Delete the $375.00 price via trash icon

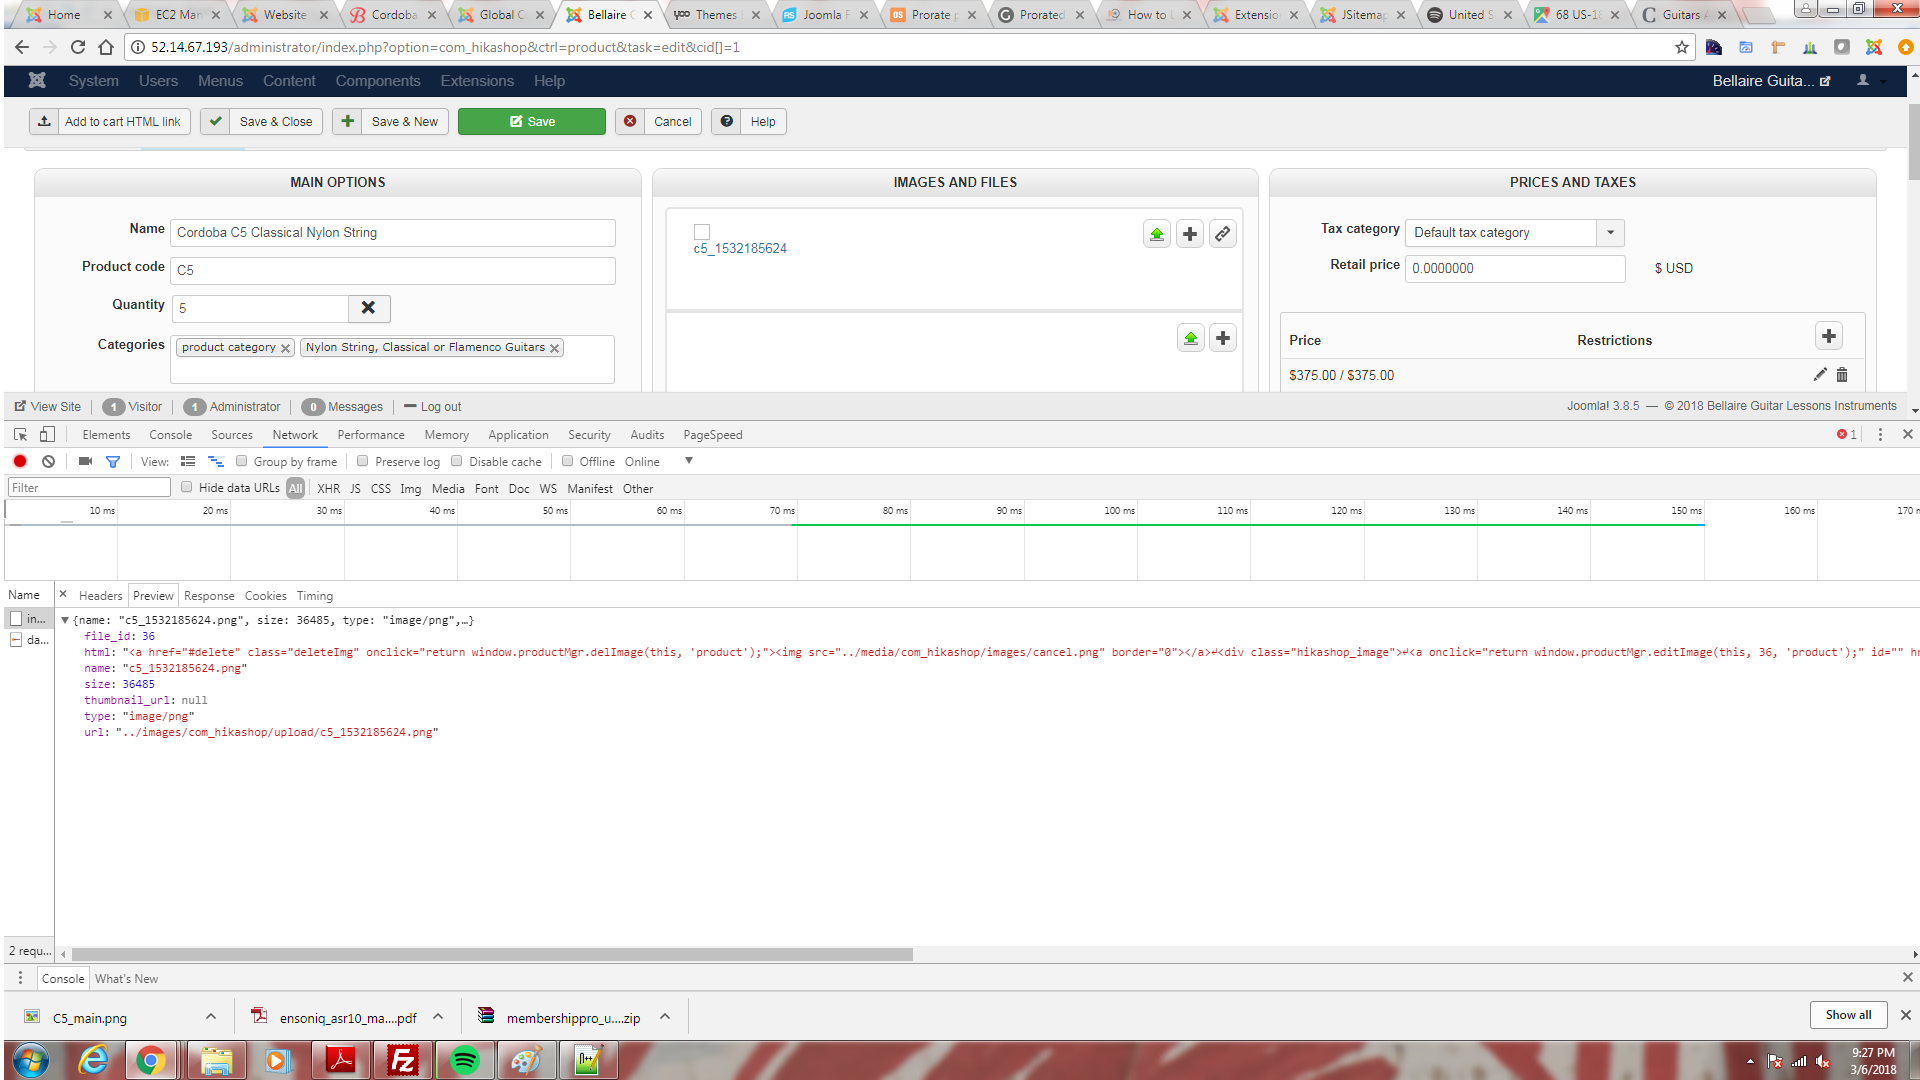[1842, 375]
